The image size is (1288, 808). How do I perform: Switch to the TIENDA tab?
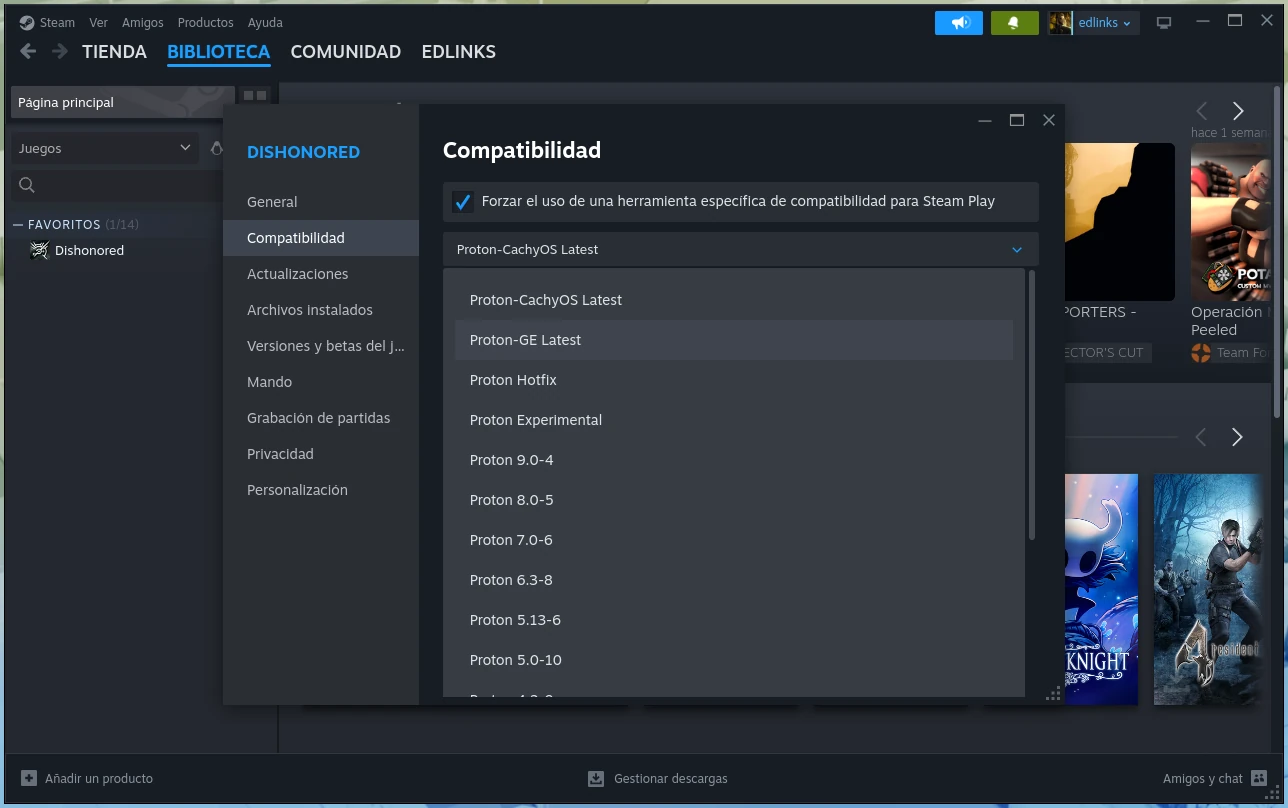tap(114, 52)
